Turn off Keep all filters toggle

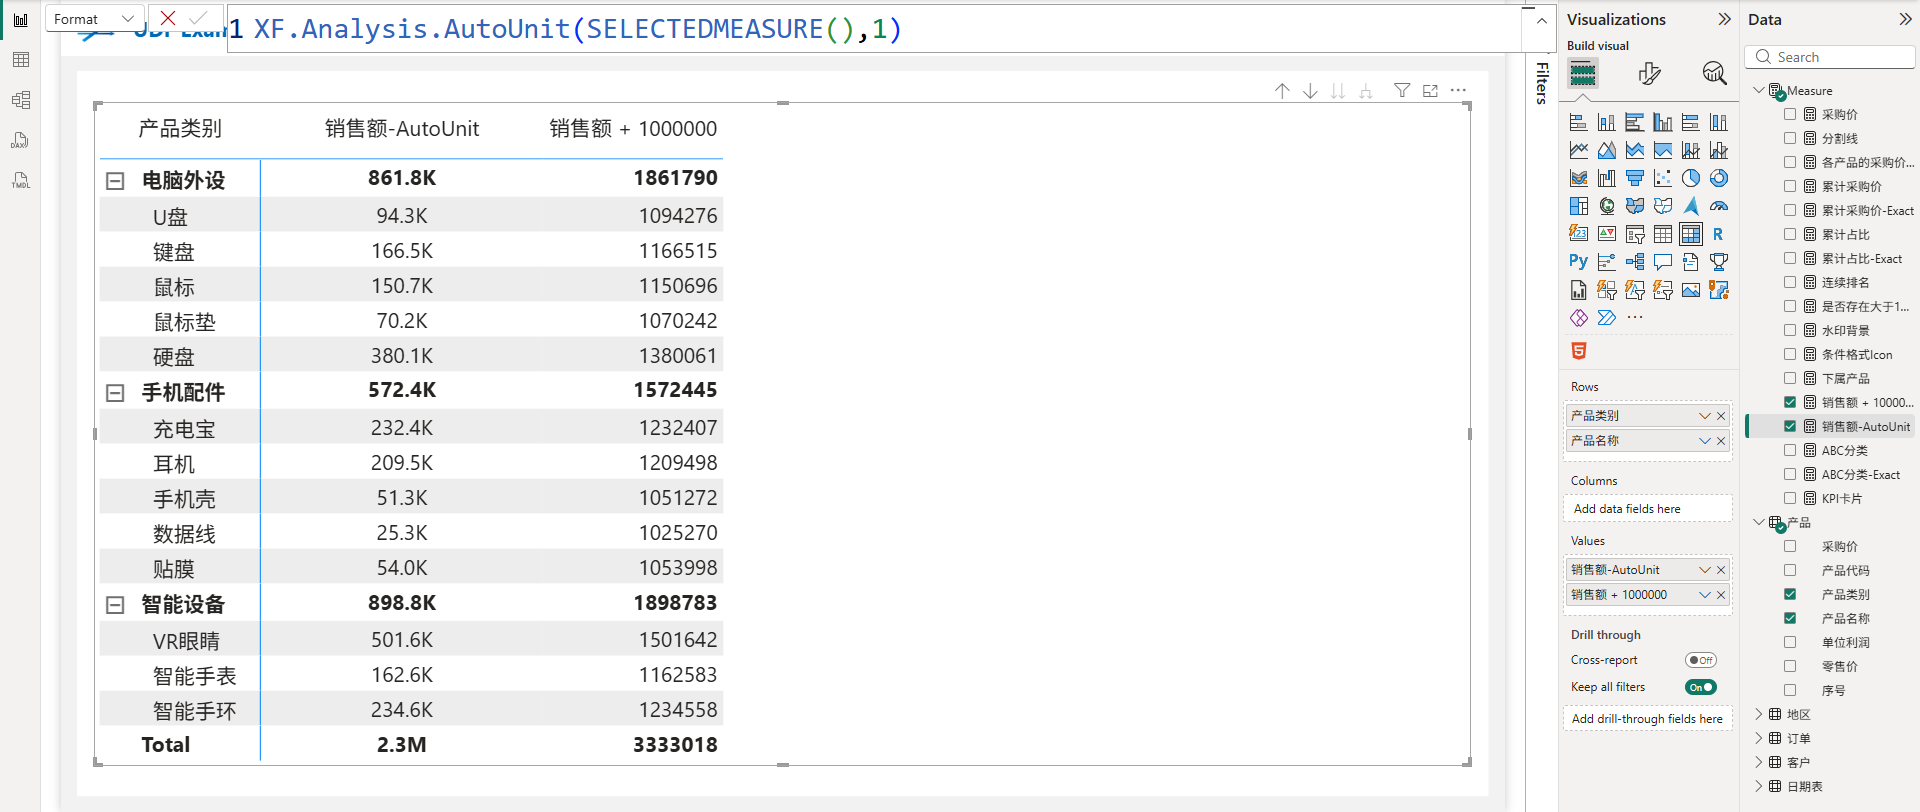1700,687
